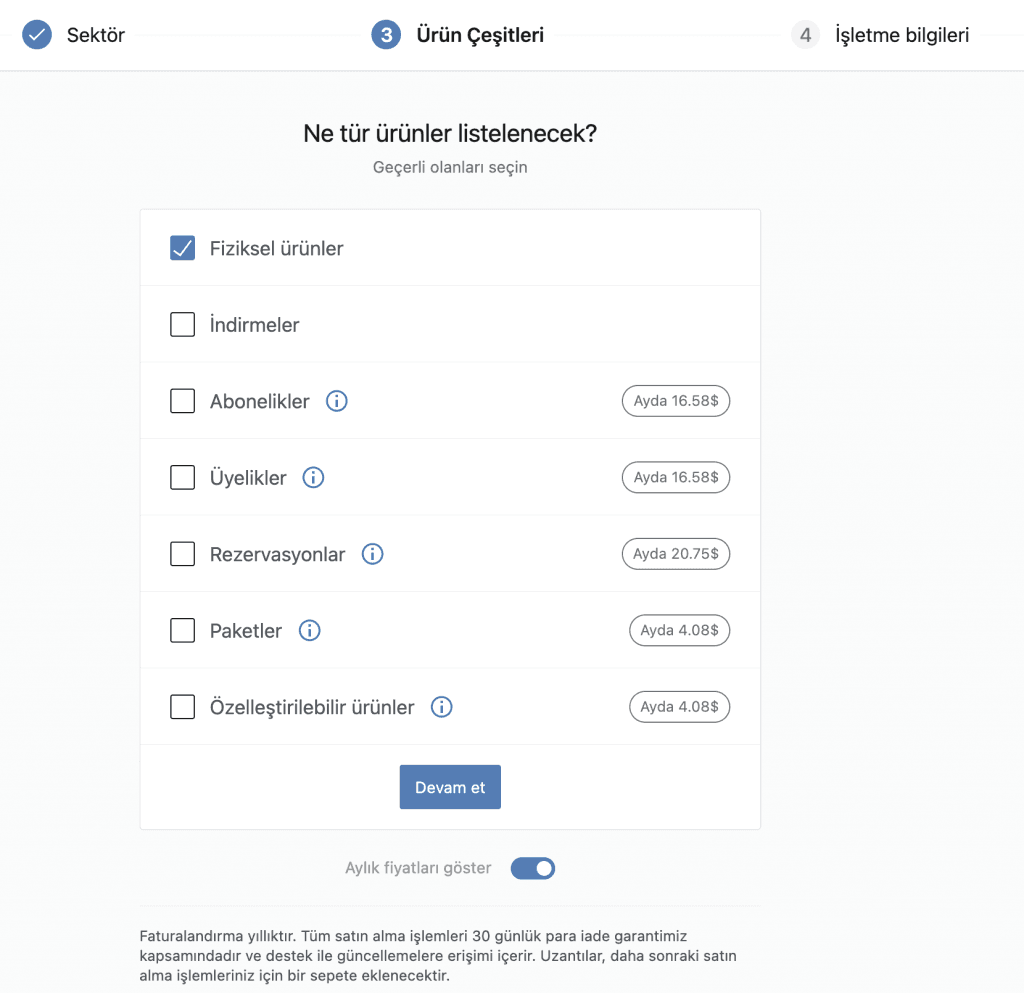Select the step 3 circle icon

(x=386, y=35)
